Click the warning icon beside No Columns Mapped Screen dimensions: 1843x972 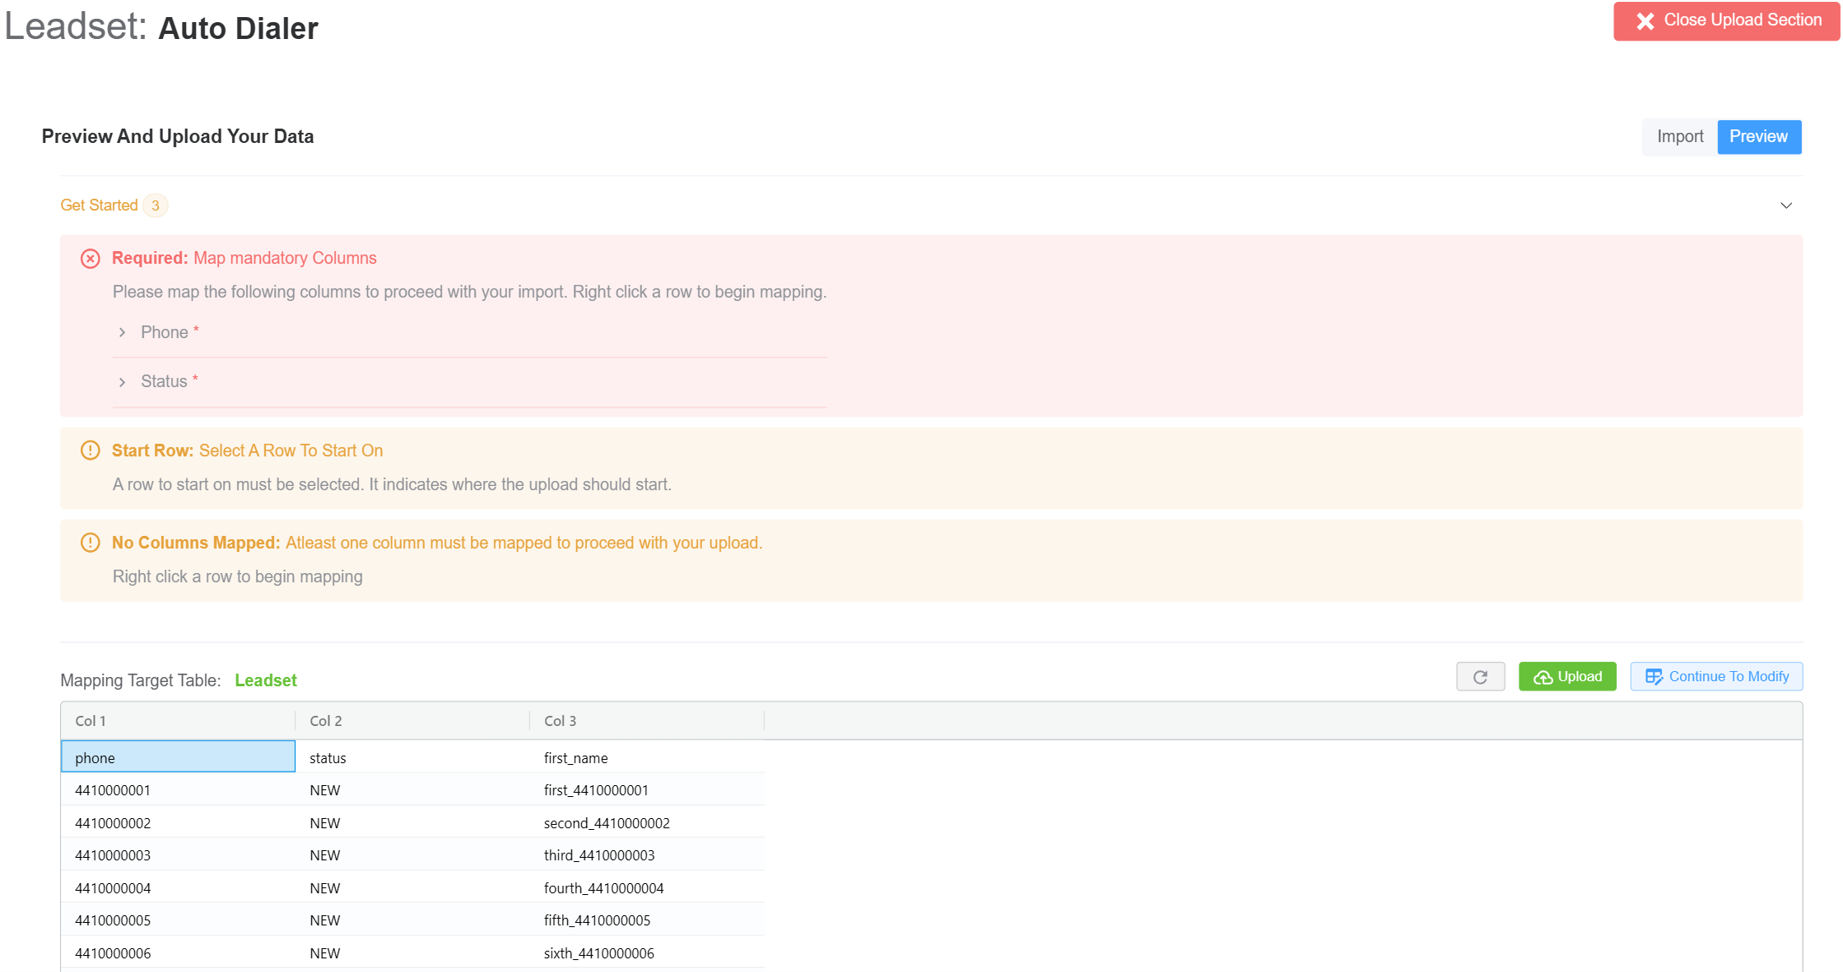[x=90, y=543]
